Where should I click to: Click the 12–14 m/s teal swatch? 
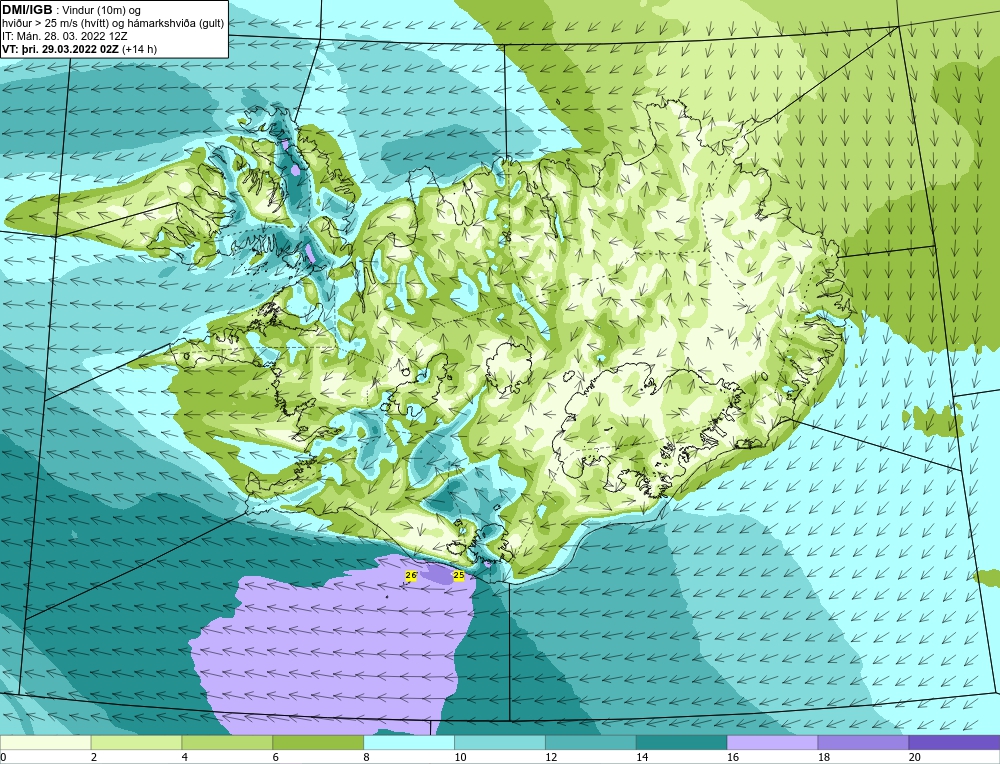[591, 742]
